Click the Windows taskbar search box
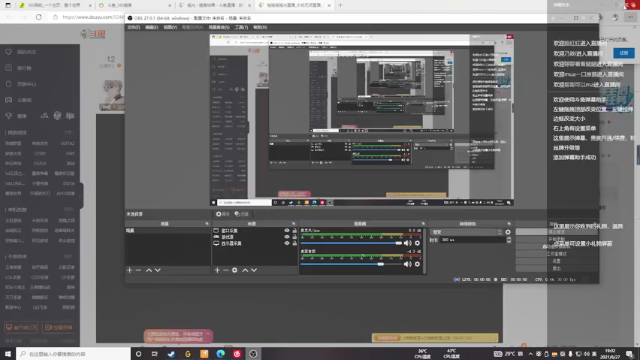The width and height of the screenshot is (640, 360). (x=73, y=354)
